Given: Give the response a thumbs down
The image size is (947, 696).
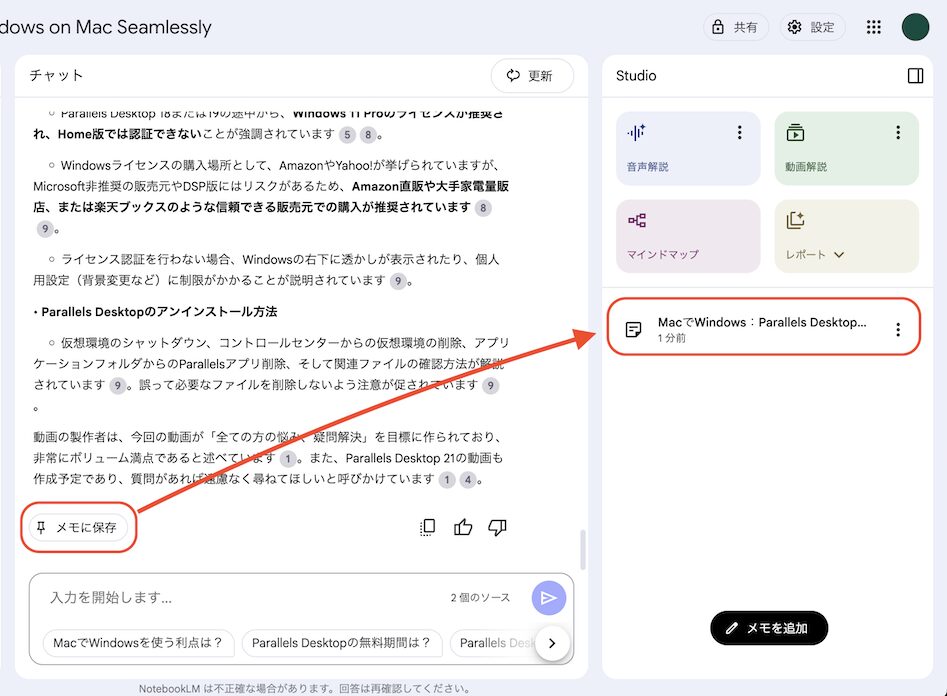Looking at the screenshot, I should pos(497,527).
